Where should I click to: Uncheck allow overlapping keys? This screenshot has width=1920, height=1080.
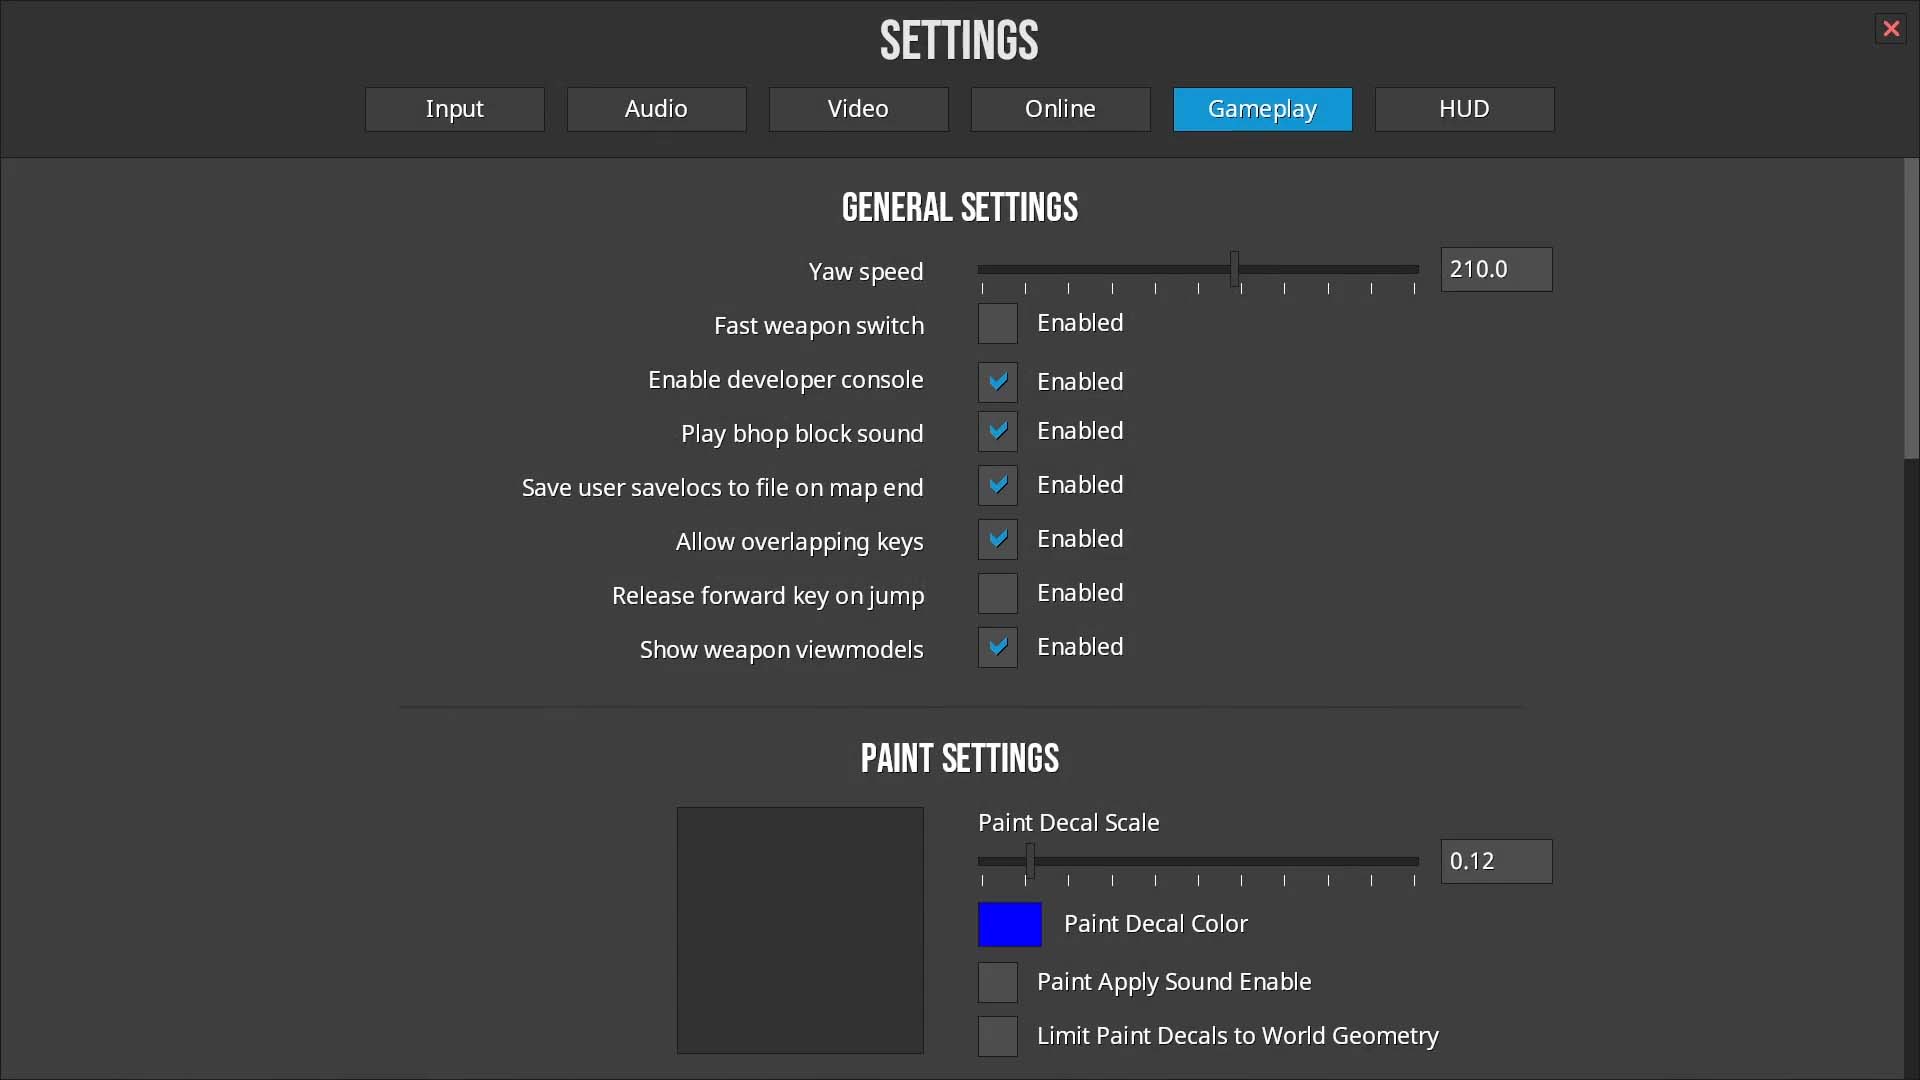[997, 539]
